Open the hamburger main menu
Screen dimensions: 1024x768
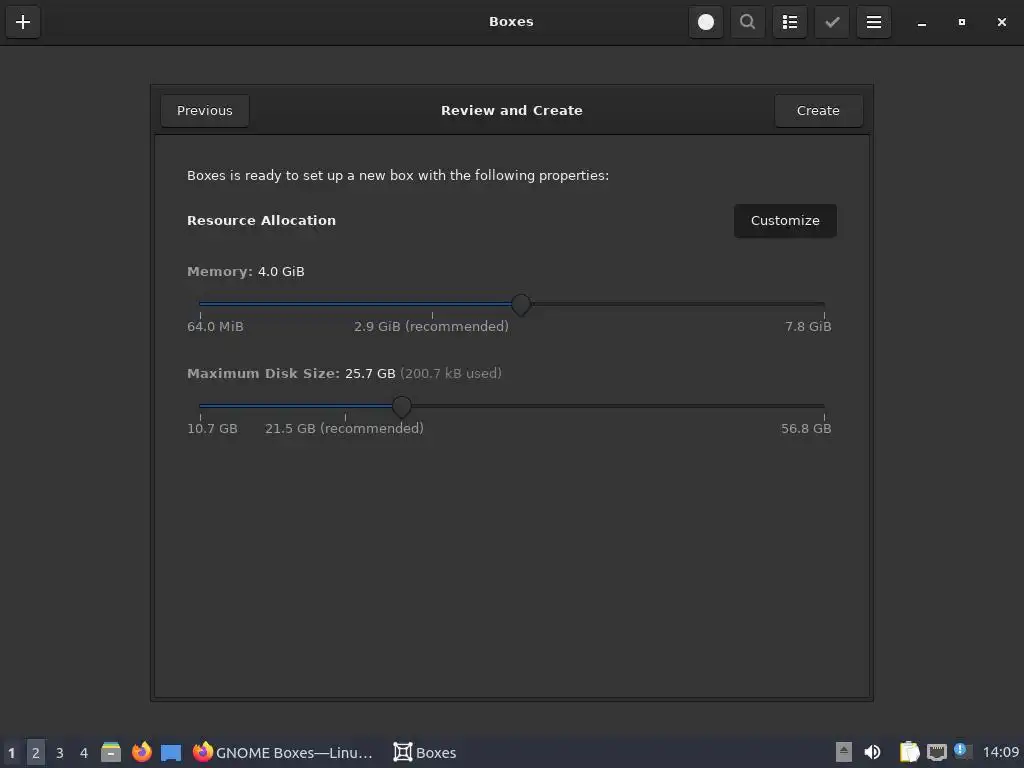click(x=874, y=22)
